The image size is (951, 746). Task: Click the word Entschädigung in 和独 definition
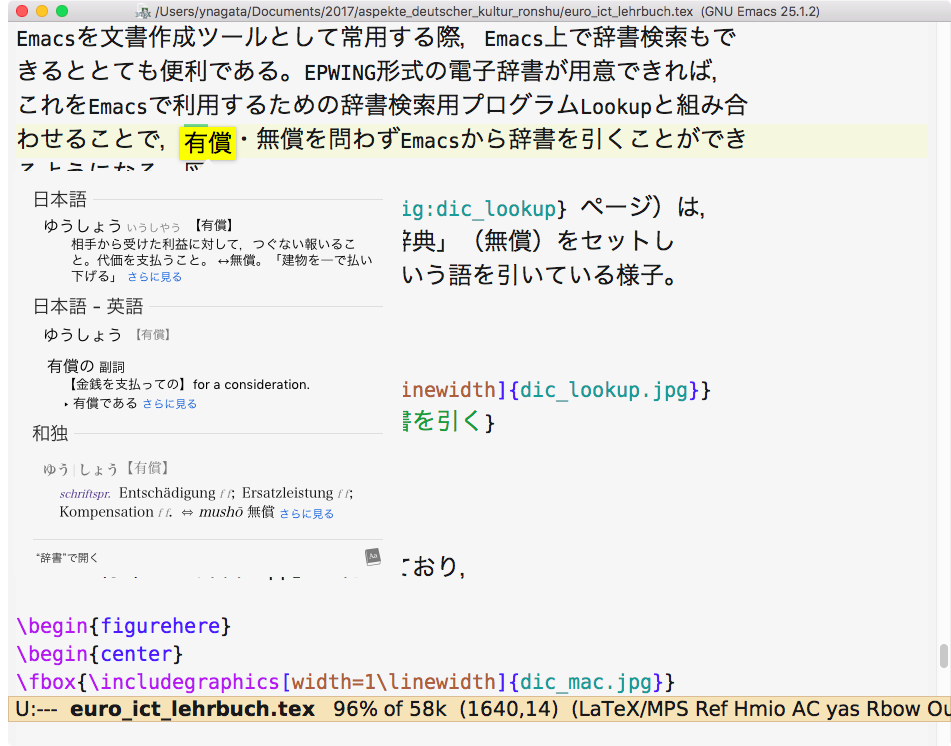tap(167, 492)
